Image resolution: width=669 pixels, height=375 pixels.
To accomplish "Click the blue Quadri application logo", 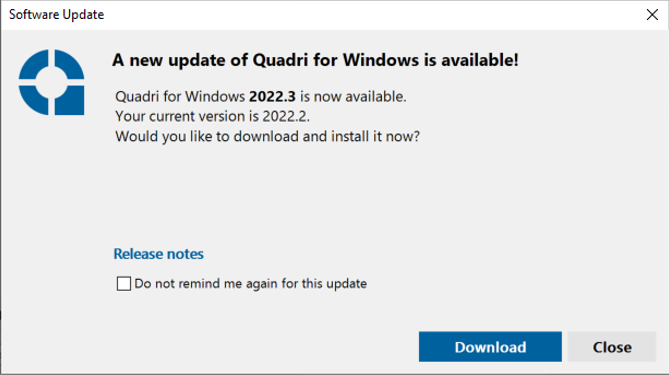I will [x=51, y=82].
